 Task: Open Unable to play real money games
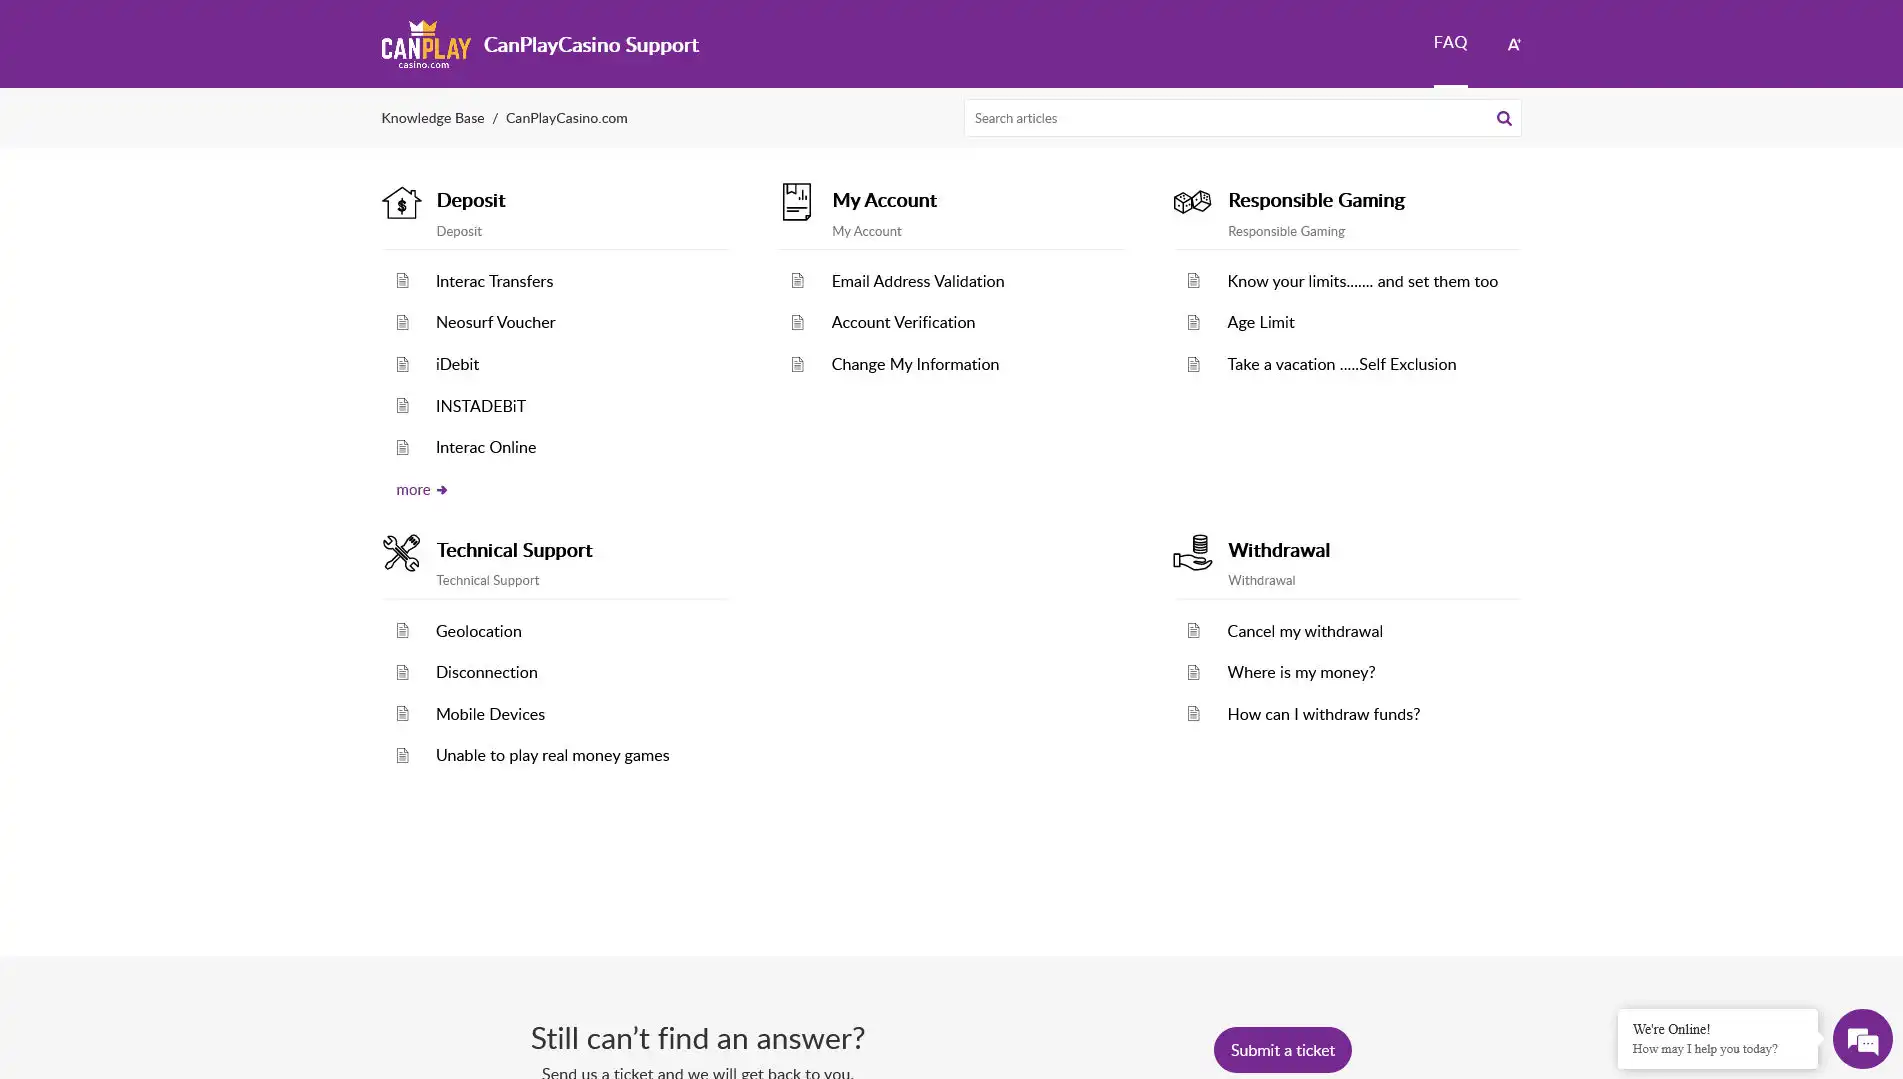[x=552, y=755]
